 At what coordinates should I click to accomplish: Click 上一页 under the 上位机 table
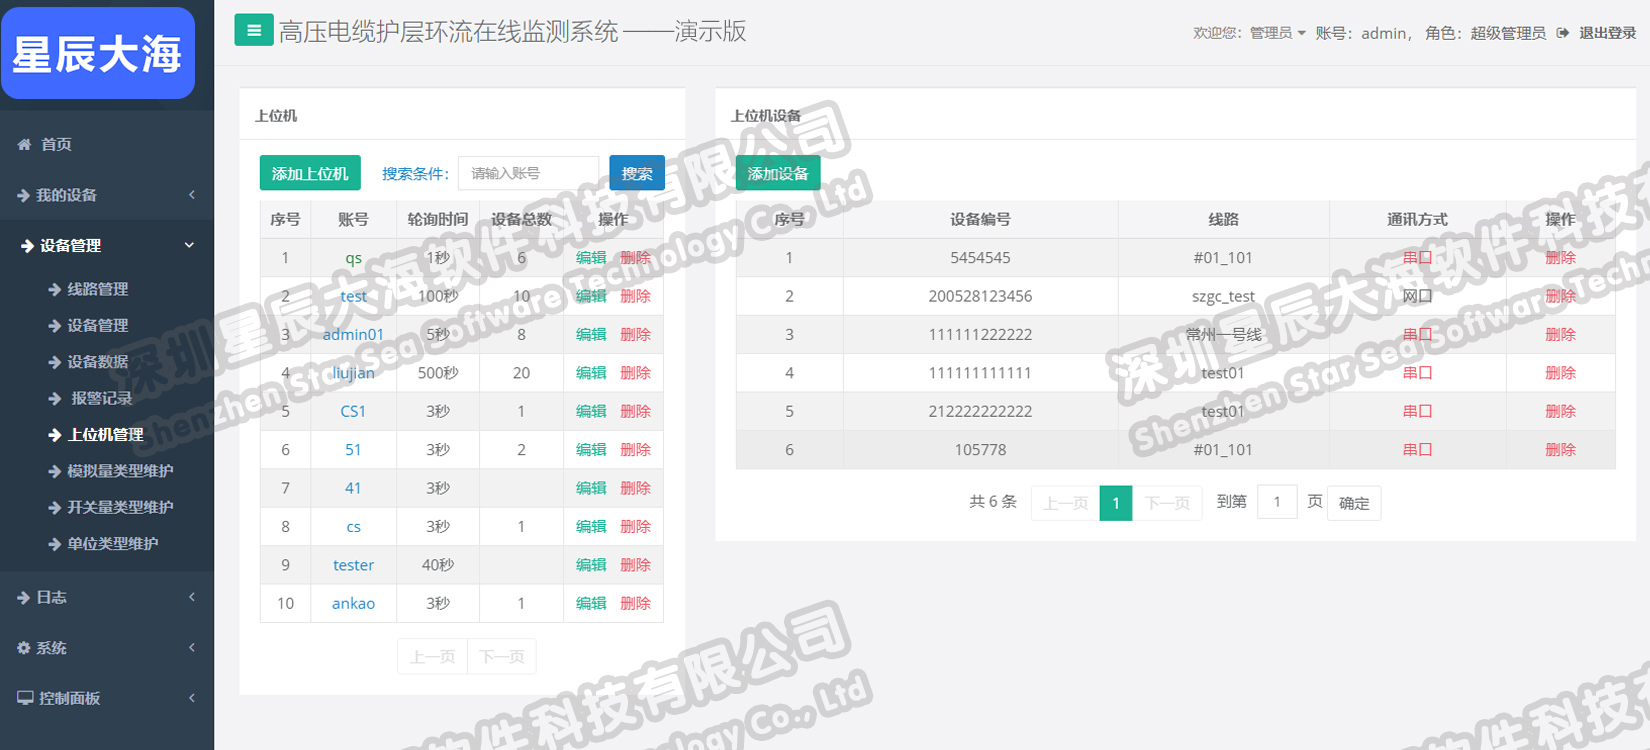432,656
